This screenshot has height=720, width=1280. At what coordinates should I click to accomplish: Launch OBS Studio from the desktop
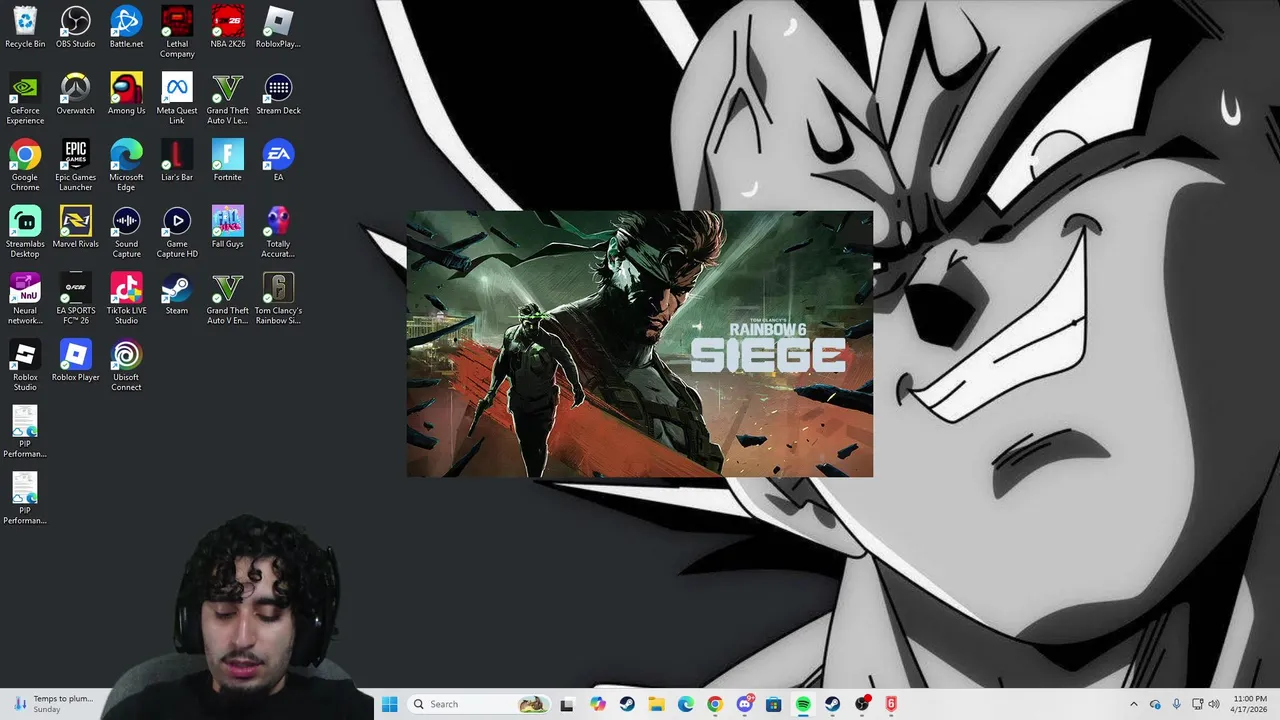pyautogui.click(x=75, y=27)
